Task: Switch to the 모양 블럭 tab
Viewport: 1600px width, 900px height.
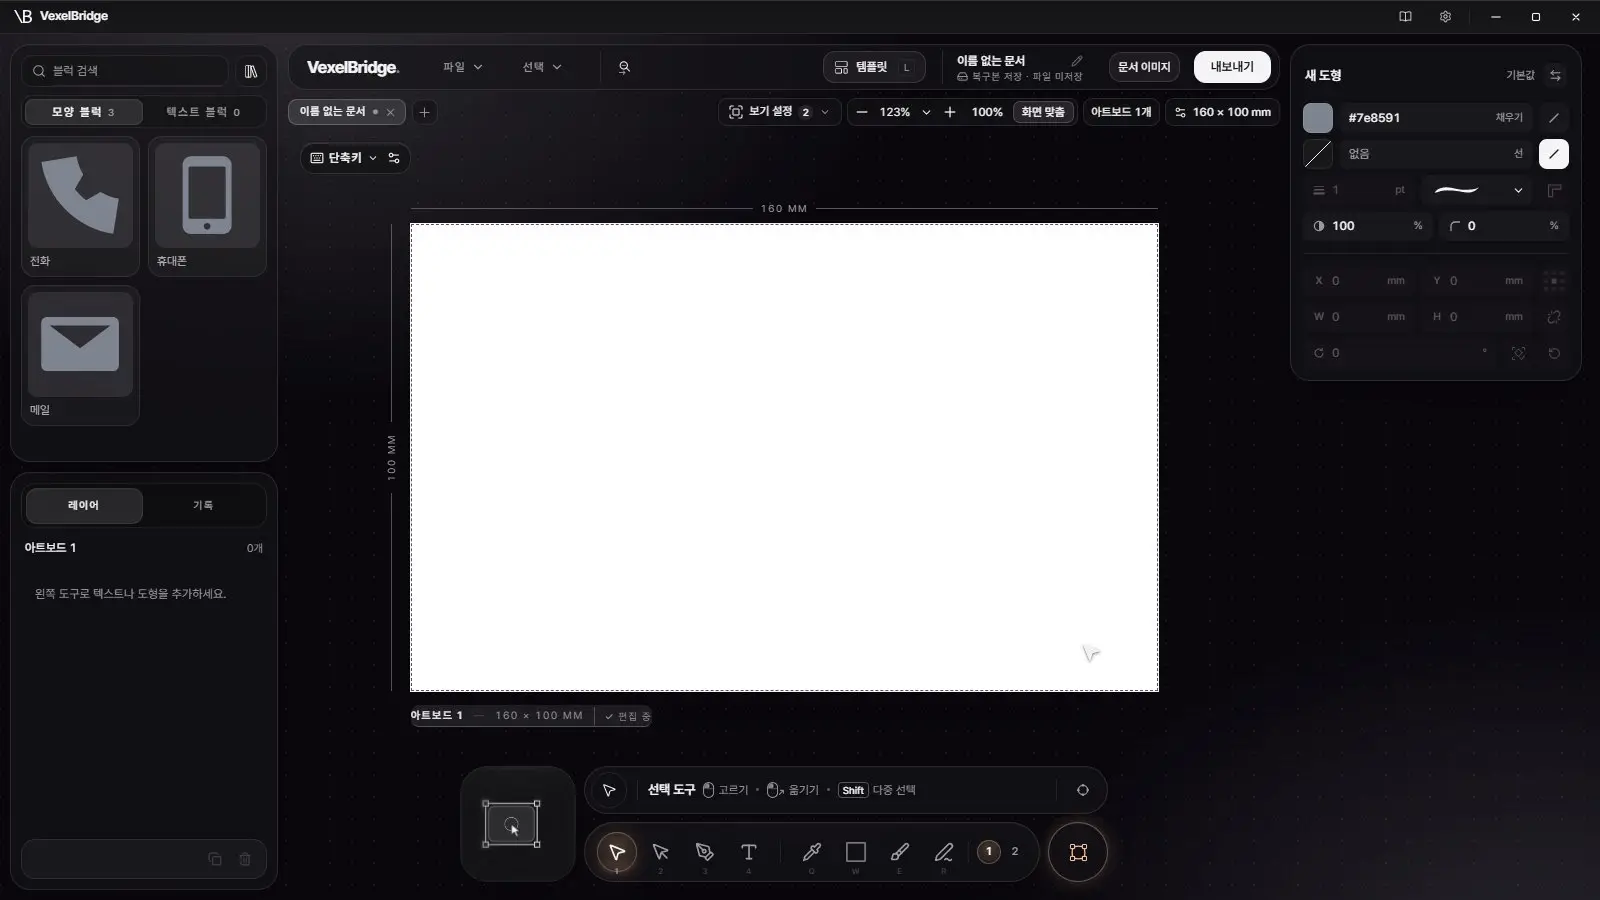Action: click(83, 112)
